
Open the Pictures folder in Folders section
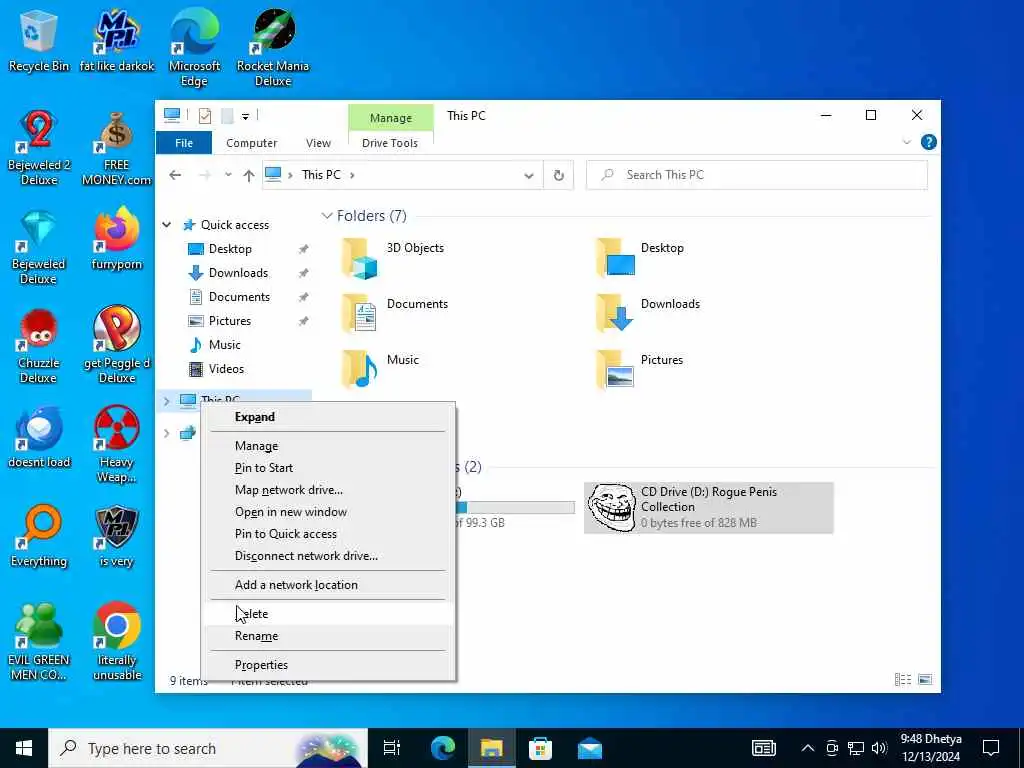coord(641,370)
